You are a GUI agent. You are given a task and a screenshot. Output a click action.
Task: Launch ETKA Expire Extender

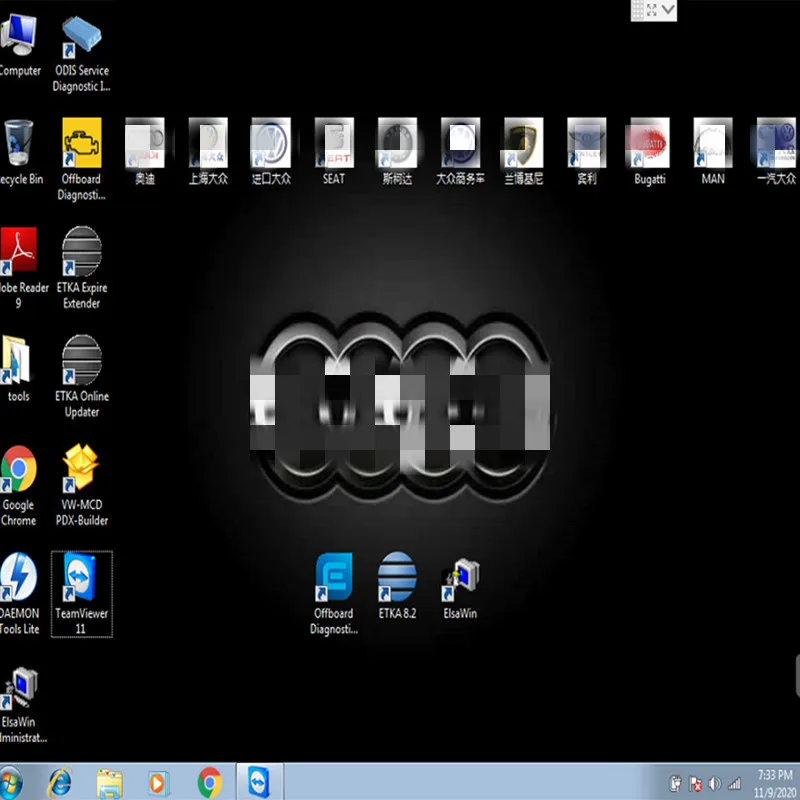coord(82,268)
